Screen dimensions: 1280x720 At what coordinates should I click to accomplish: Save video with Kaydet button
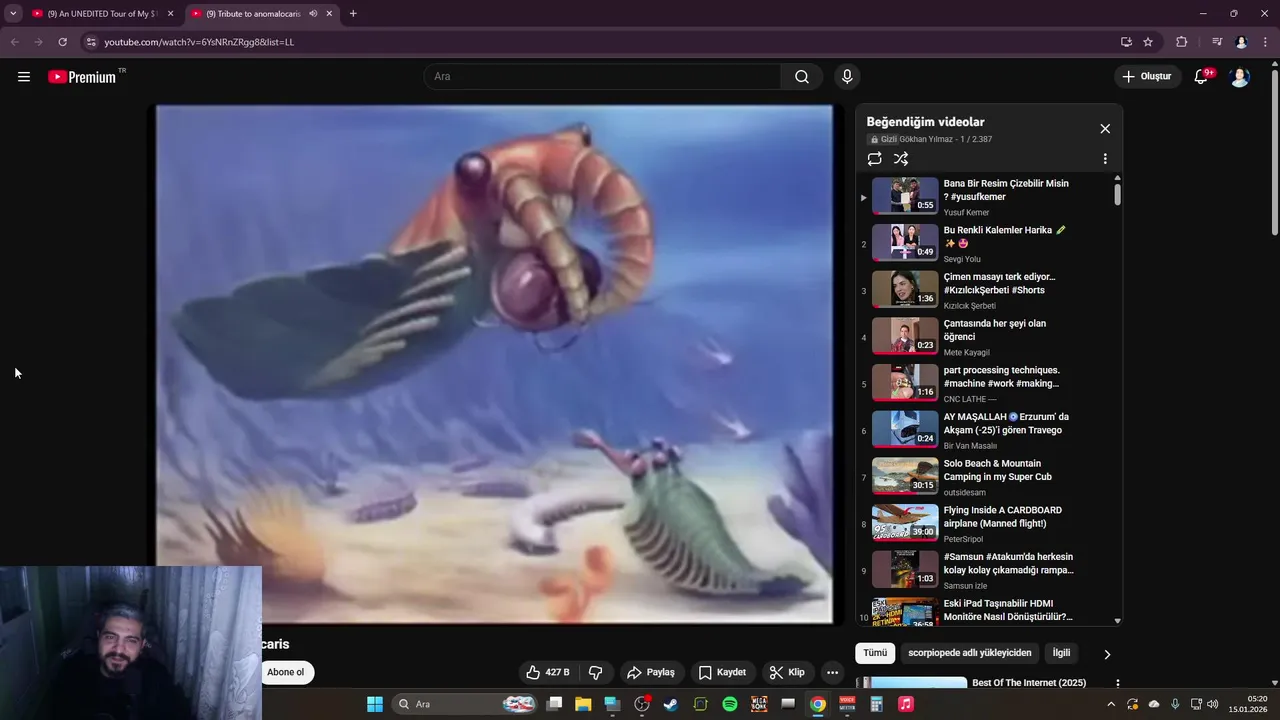coord(722,672)
